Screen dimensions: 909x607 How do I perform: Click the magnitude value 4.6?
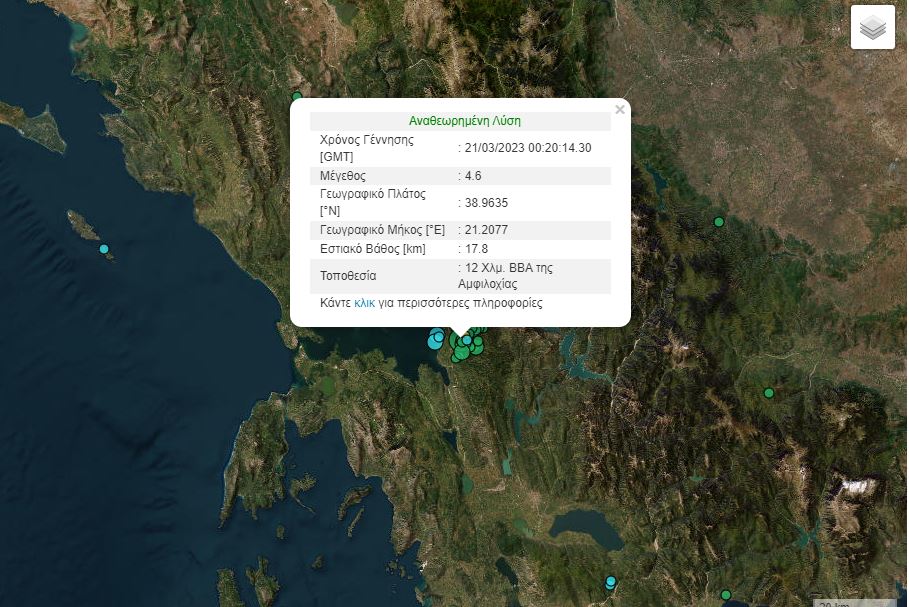pyautogui.click(x=471, y=176)
